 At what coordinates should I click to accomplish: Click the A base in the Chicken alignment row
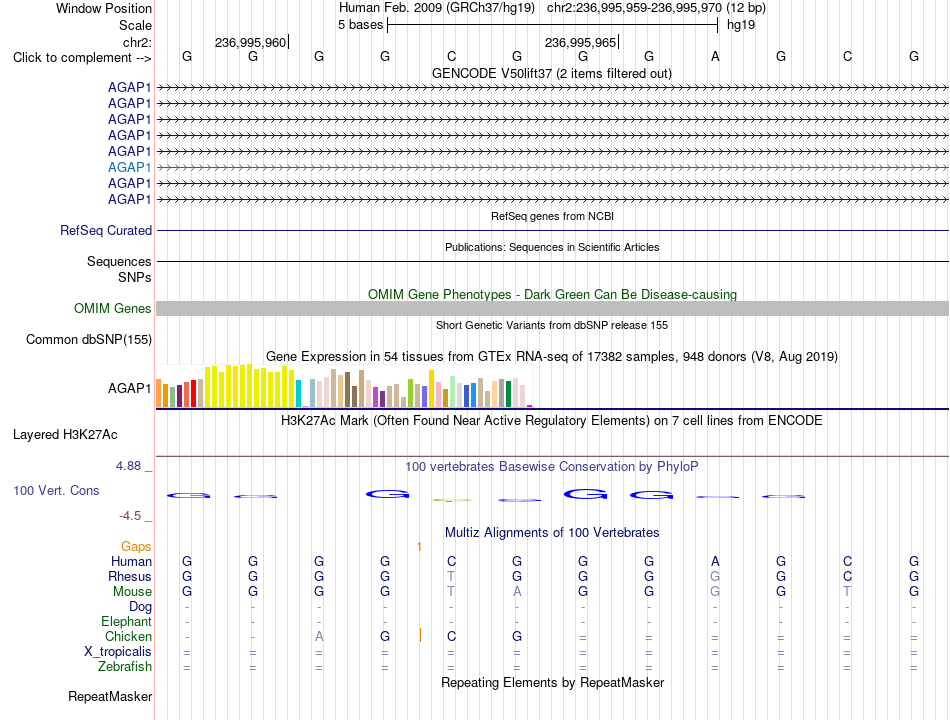(319, 636)
